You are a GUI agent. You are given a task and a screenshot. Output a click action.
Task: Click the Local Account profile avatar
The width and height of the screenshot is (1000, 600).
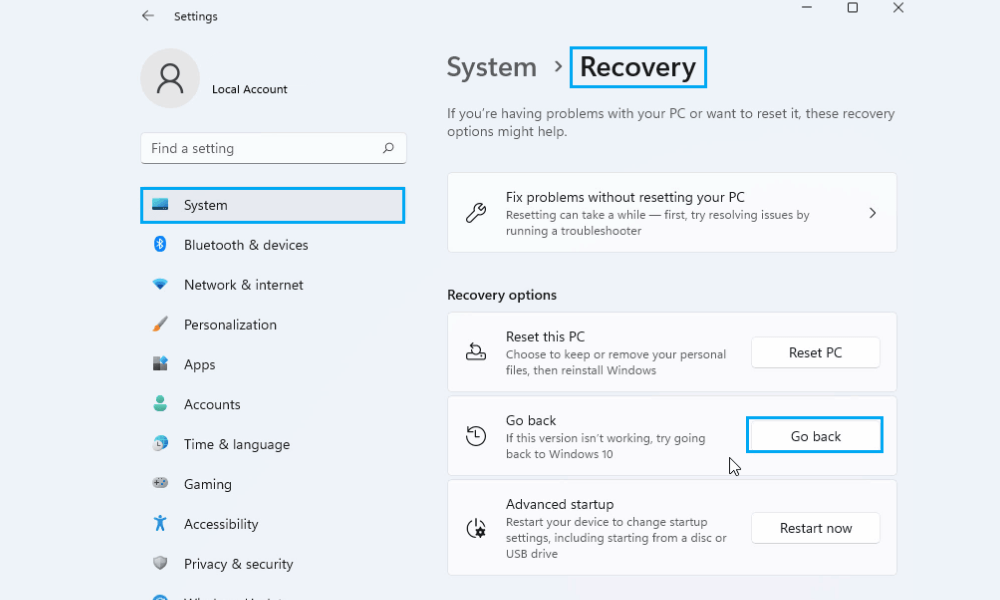[170, 78]
